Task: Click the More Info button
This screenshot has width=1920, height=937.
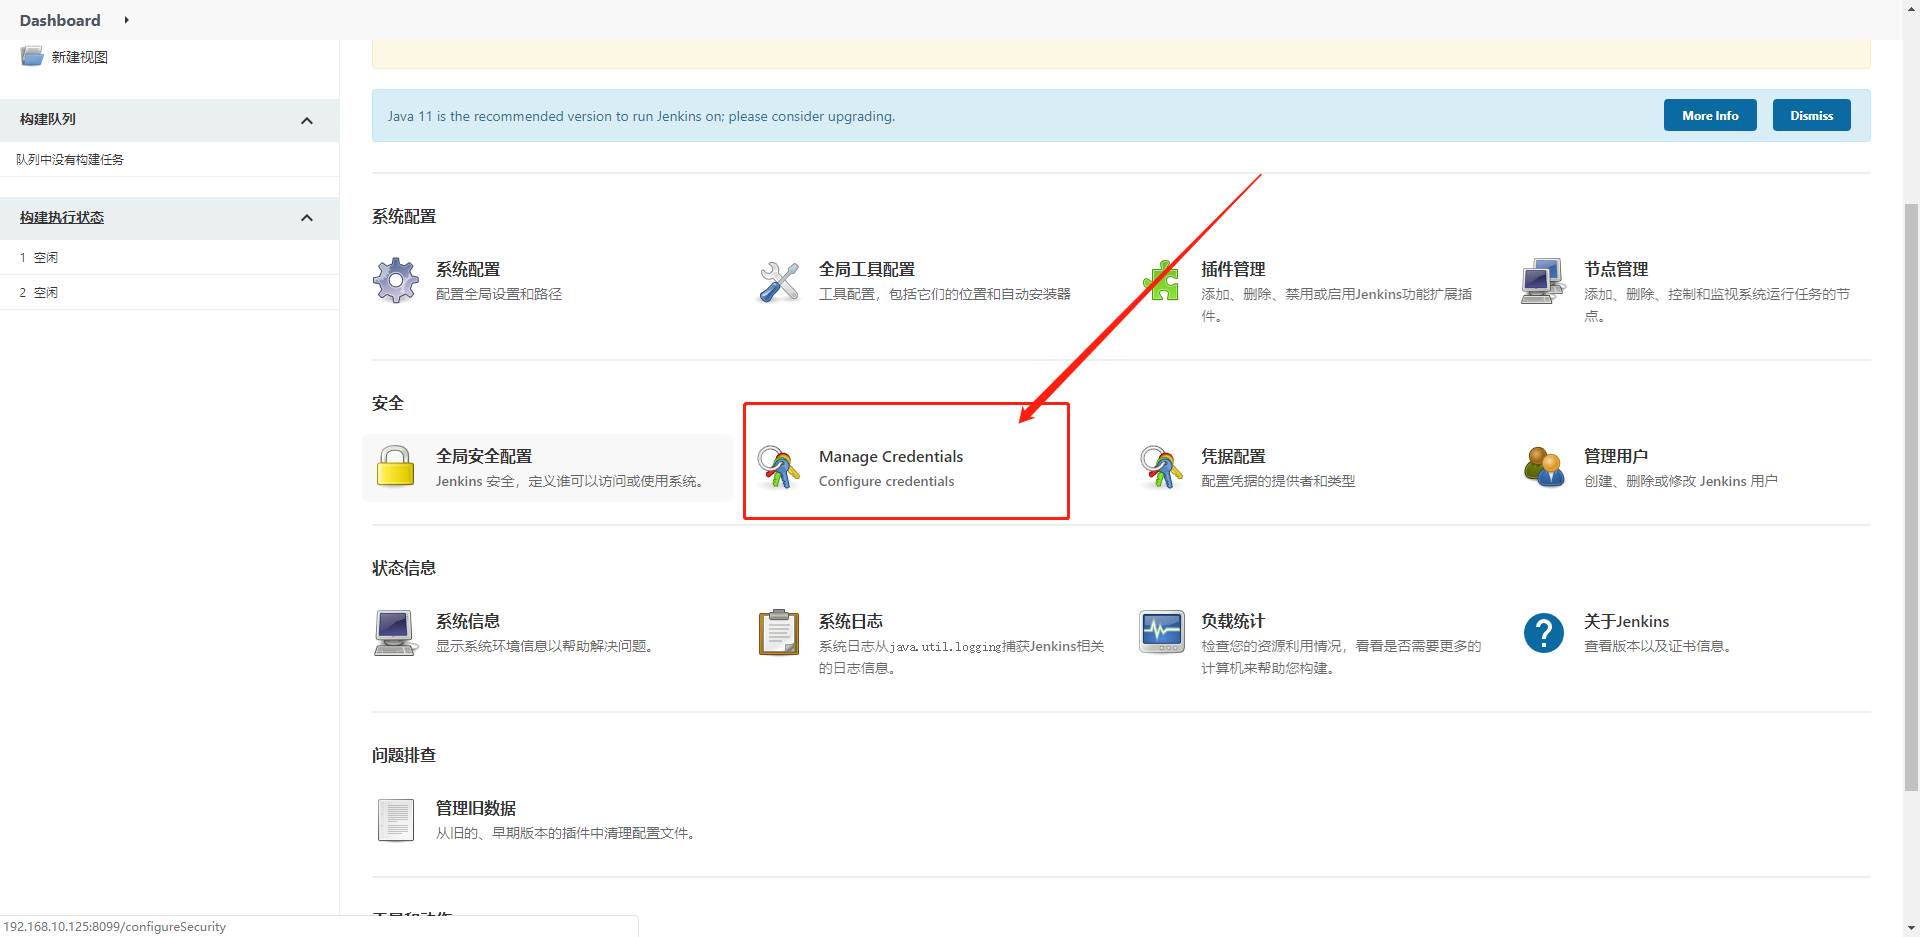Action: pyautogui.click(x=1710, y=115)
